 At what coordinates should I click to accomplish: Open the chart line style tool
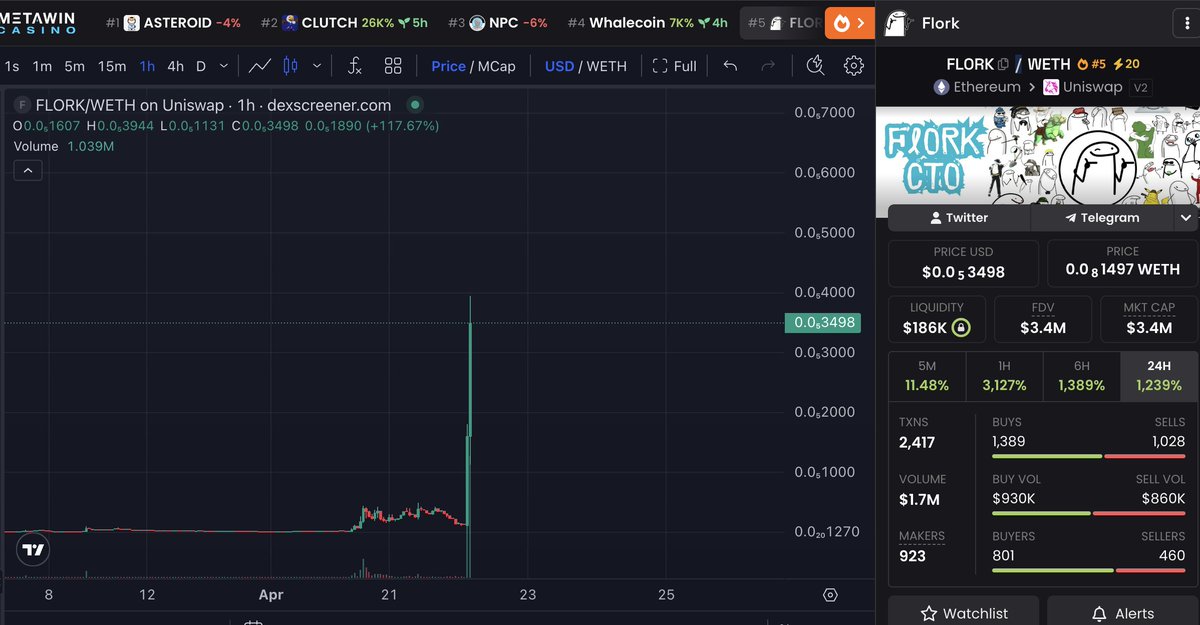260,66
